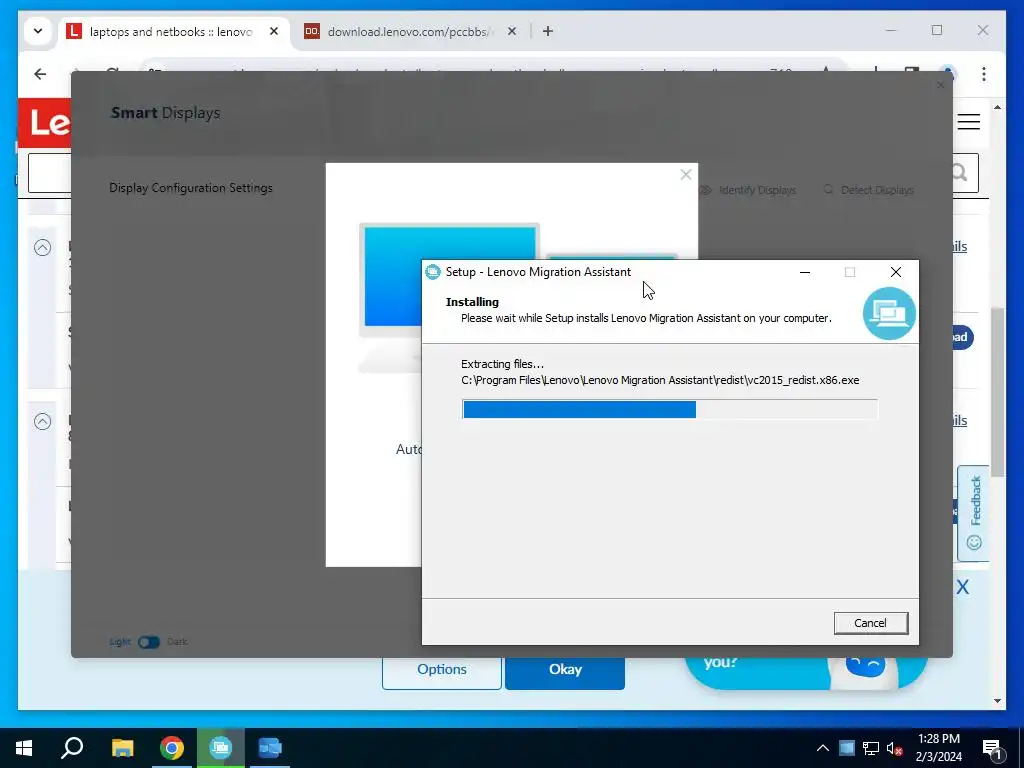Open the Feedback side tab

[x=974, y=513]
